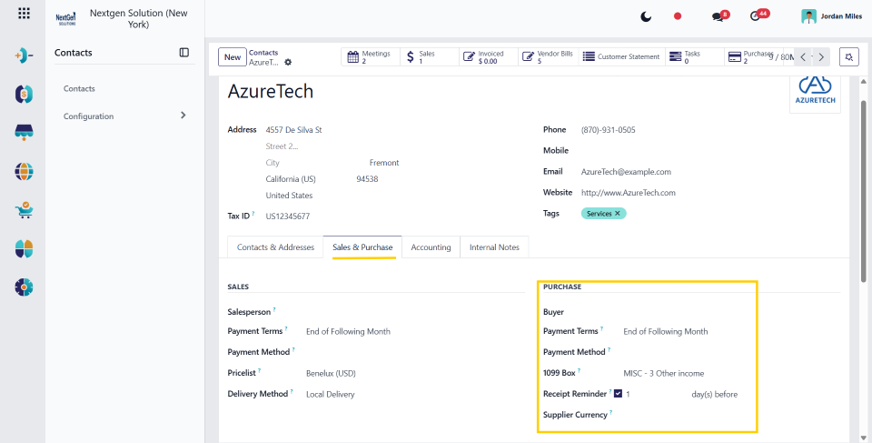Click the red recording dot icon
872x443 pixels.
tap(677, 17)
